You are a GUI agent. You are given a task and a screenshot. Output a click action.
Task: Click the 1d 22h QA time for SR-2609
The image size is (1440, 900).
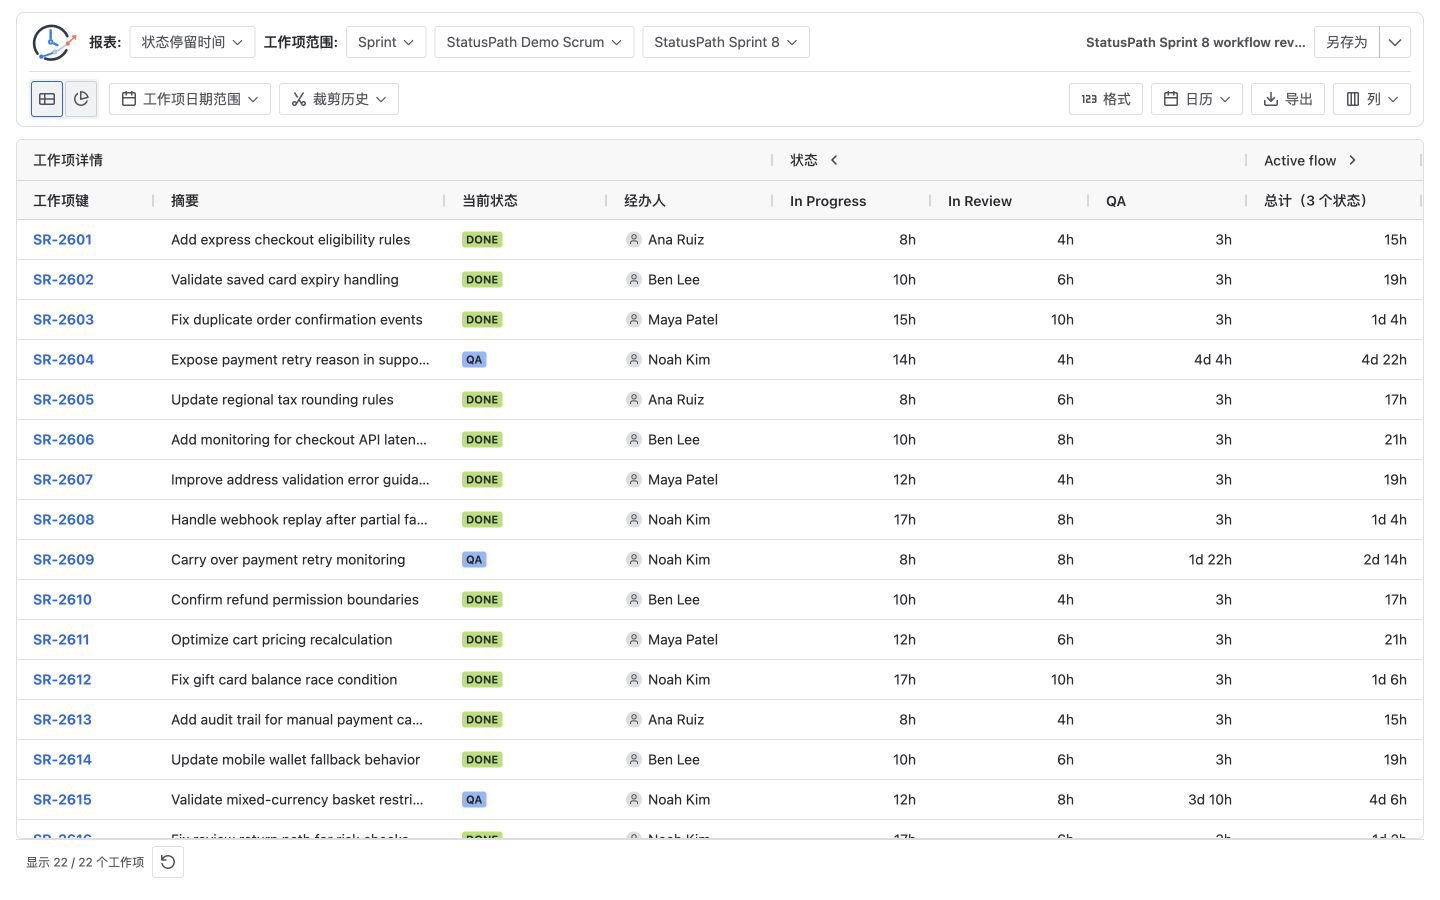point(1210,560)
